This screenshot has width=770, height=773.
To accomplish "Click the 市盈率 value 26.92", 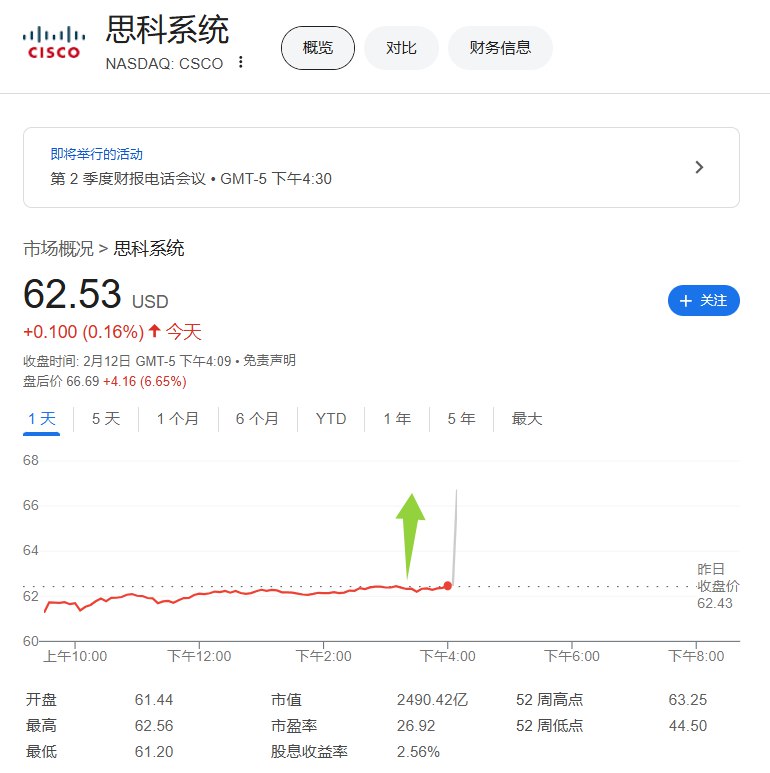I will [416, 726].
